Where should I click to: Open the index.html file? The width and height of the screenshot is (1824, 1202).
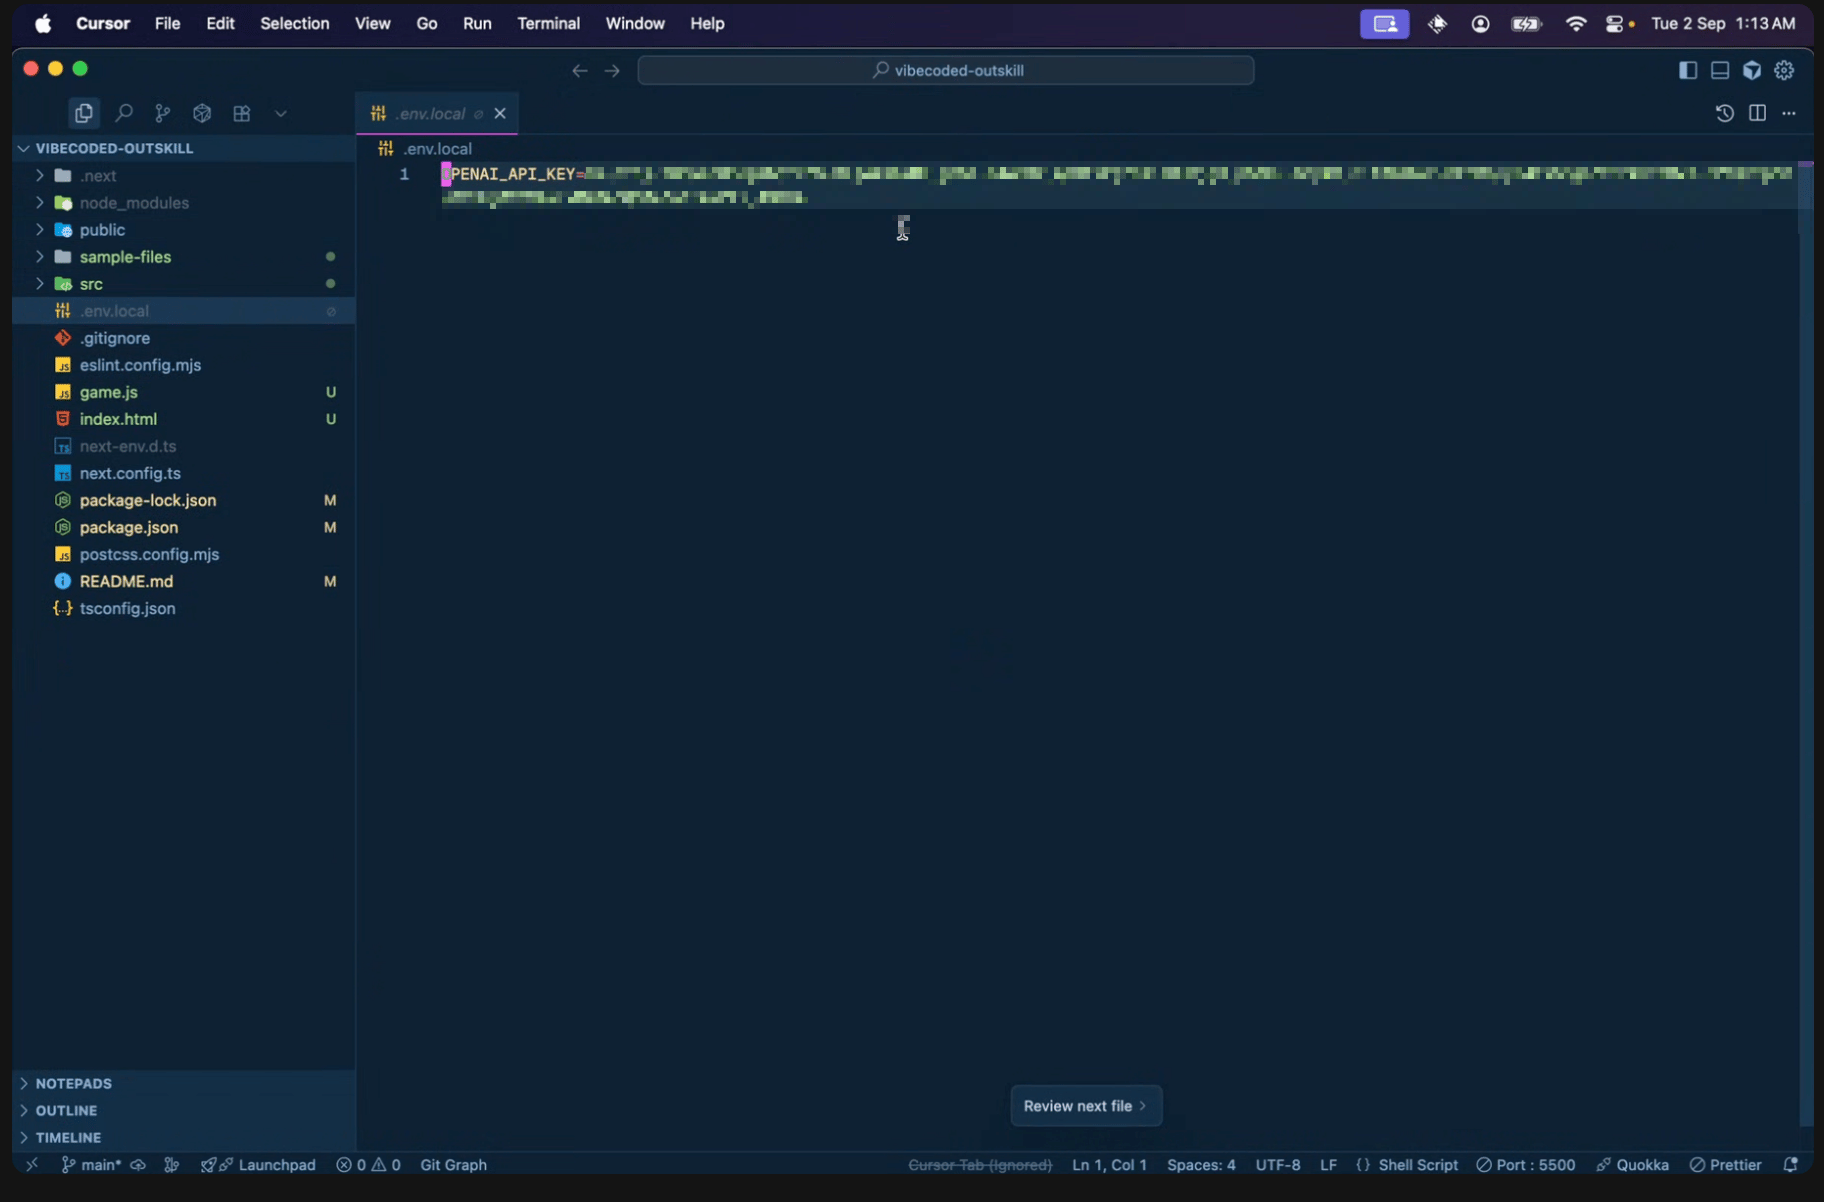pos(184,418)
